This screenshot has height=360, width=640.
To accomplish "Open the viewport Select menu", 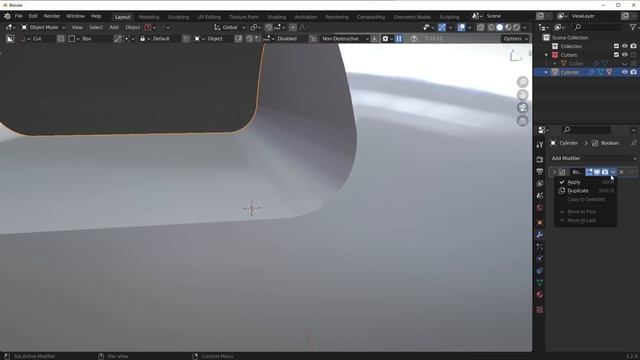I will point(96,27).
